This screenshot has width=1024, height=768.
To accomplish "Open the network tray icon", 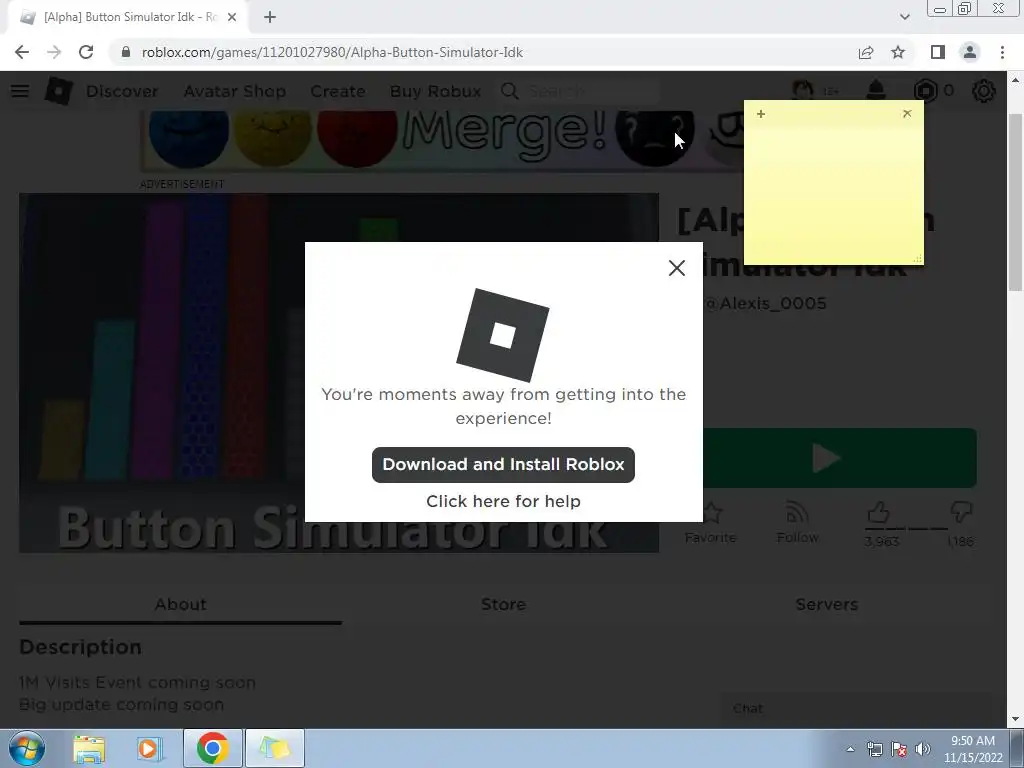I will (874, 749).
